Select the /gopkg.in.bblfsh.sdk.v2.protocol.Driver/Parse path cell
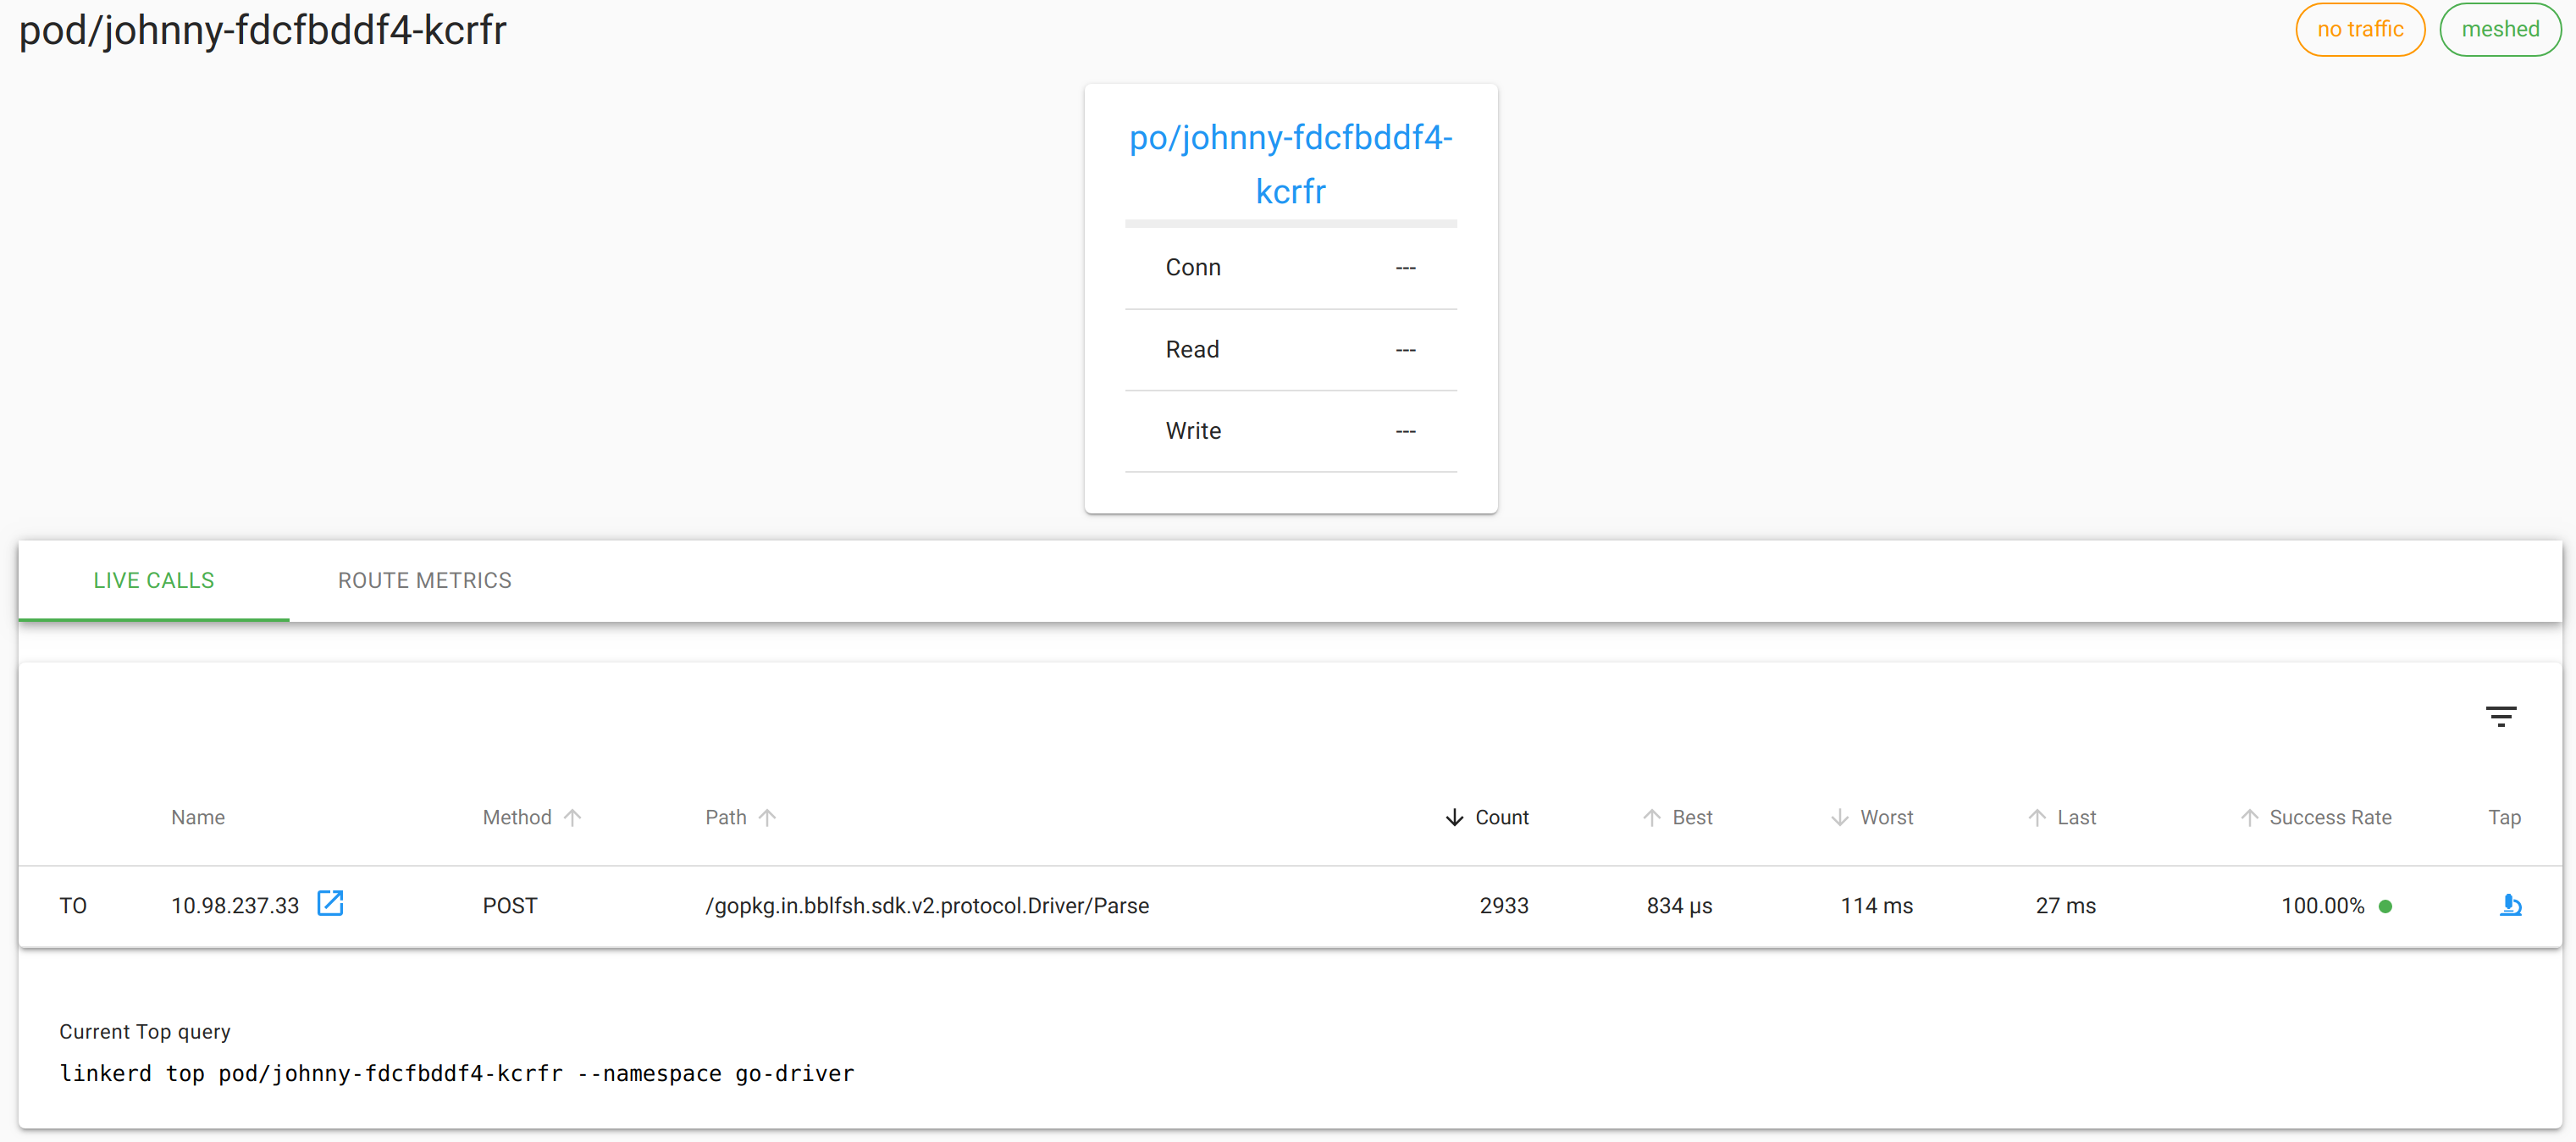The image size is (2576, 1142). pyautogui.click(x=927, y=905)
